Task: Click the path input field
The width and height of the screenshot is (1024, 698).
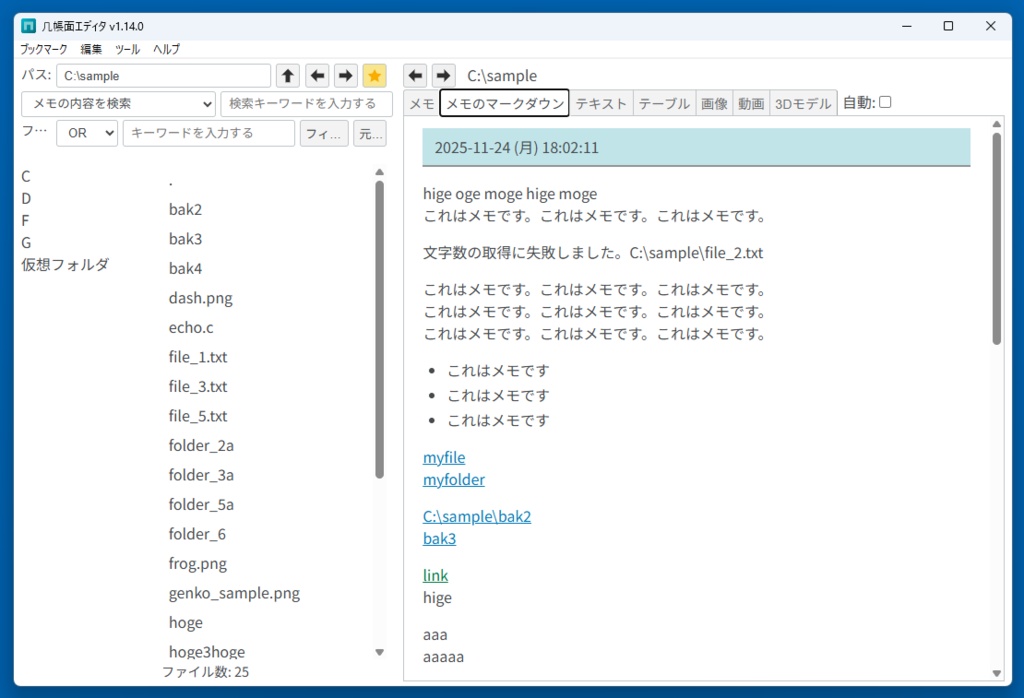Action: pyautogui.click(x=163, y=76)
